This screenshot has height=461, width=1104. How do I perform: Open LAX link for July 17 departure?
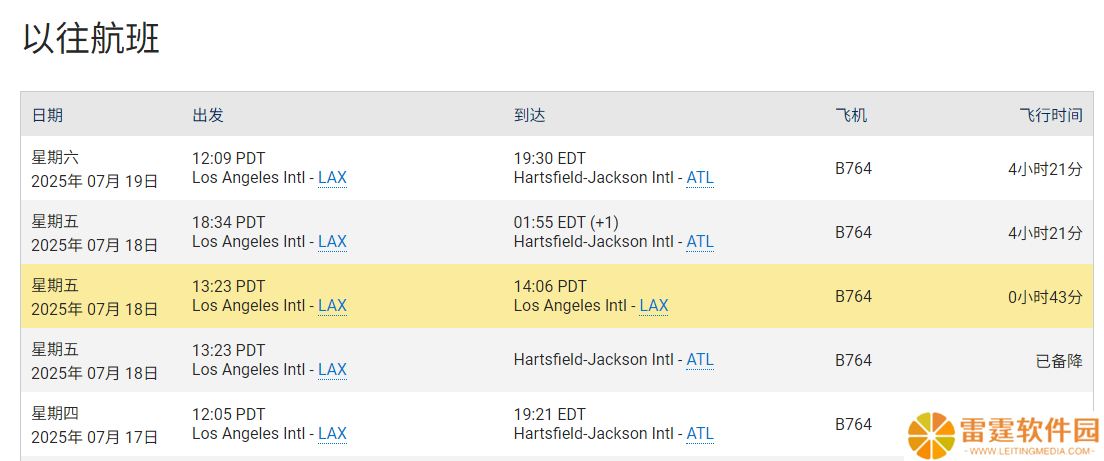[332, 434]
